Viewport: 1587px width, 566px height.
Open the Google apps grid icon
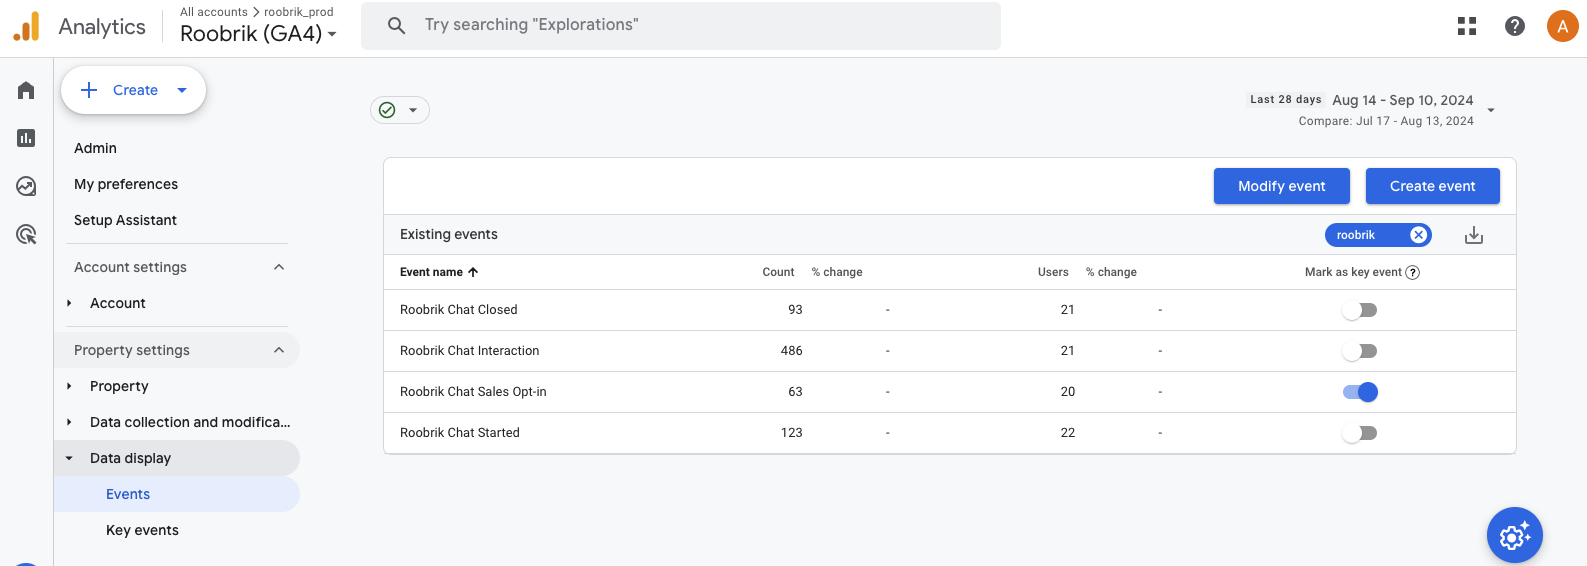pos(1467,26)
